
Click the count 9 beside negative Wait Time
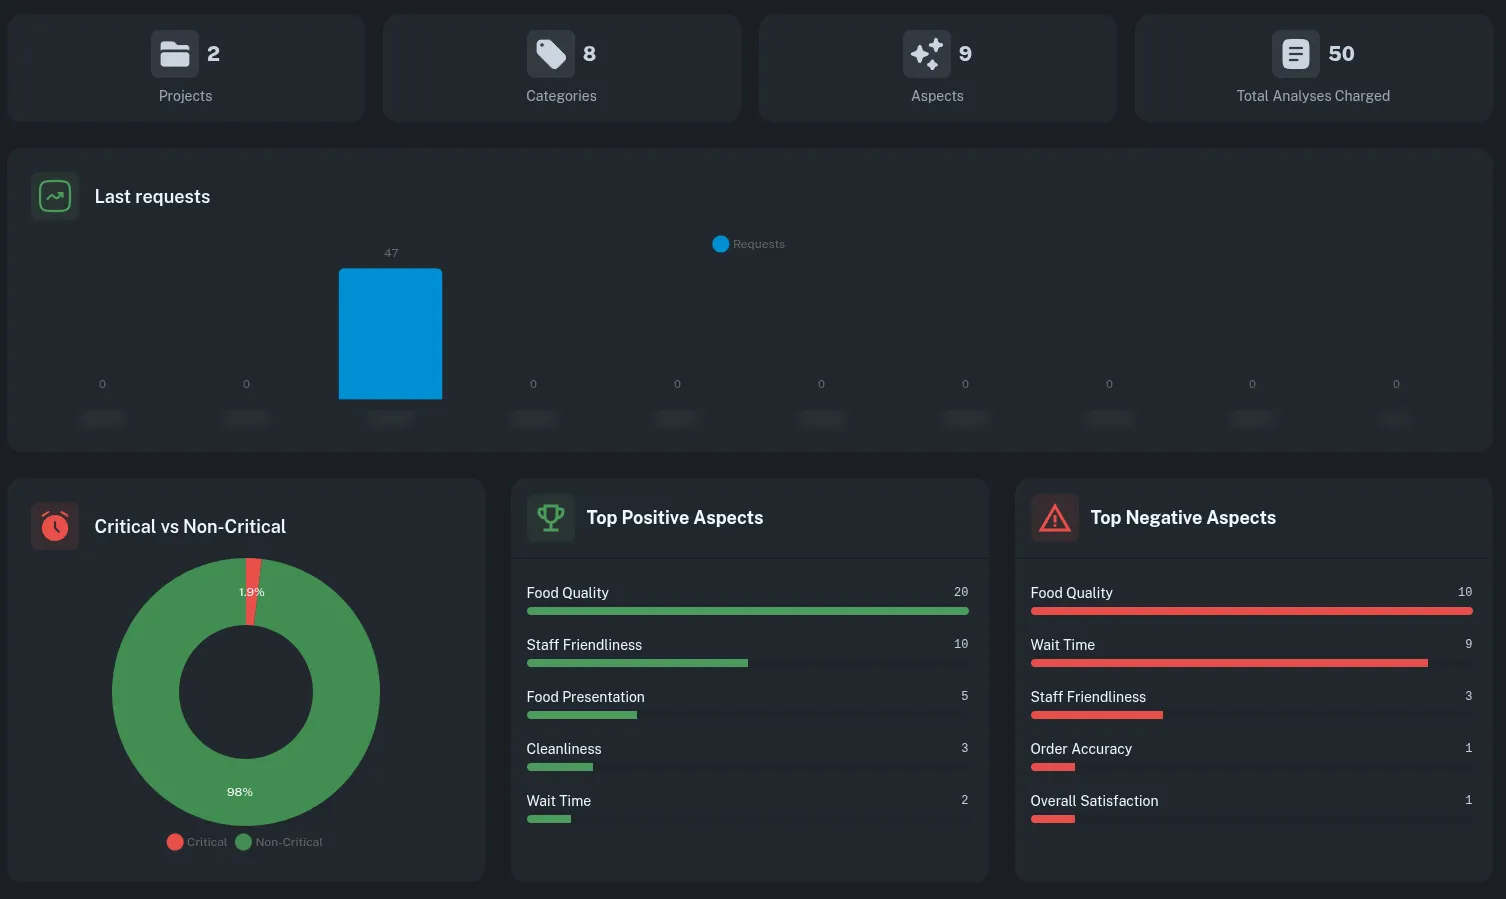click(x=1468, y=644)
